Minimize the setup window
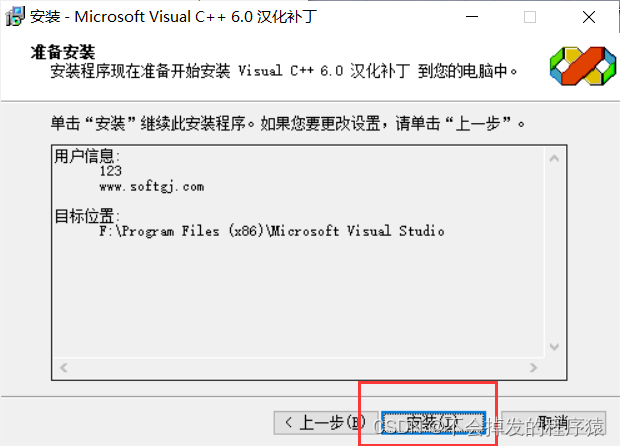This screenshot has width=620, height=446. [x=472, y=17]
